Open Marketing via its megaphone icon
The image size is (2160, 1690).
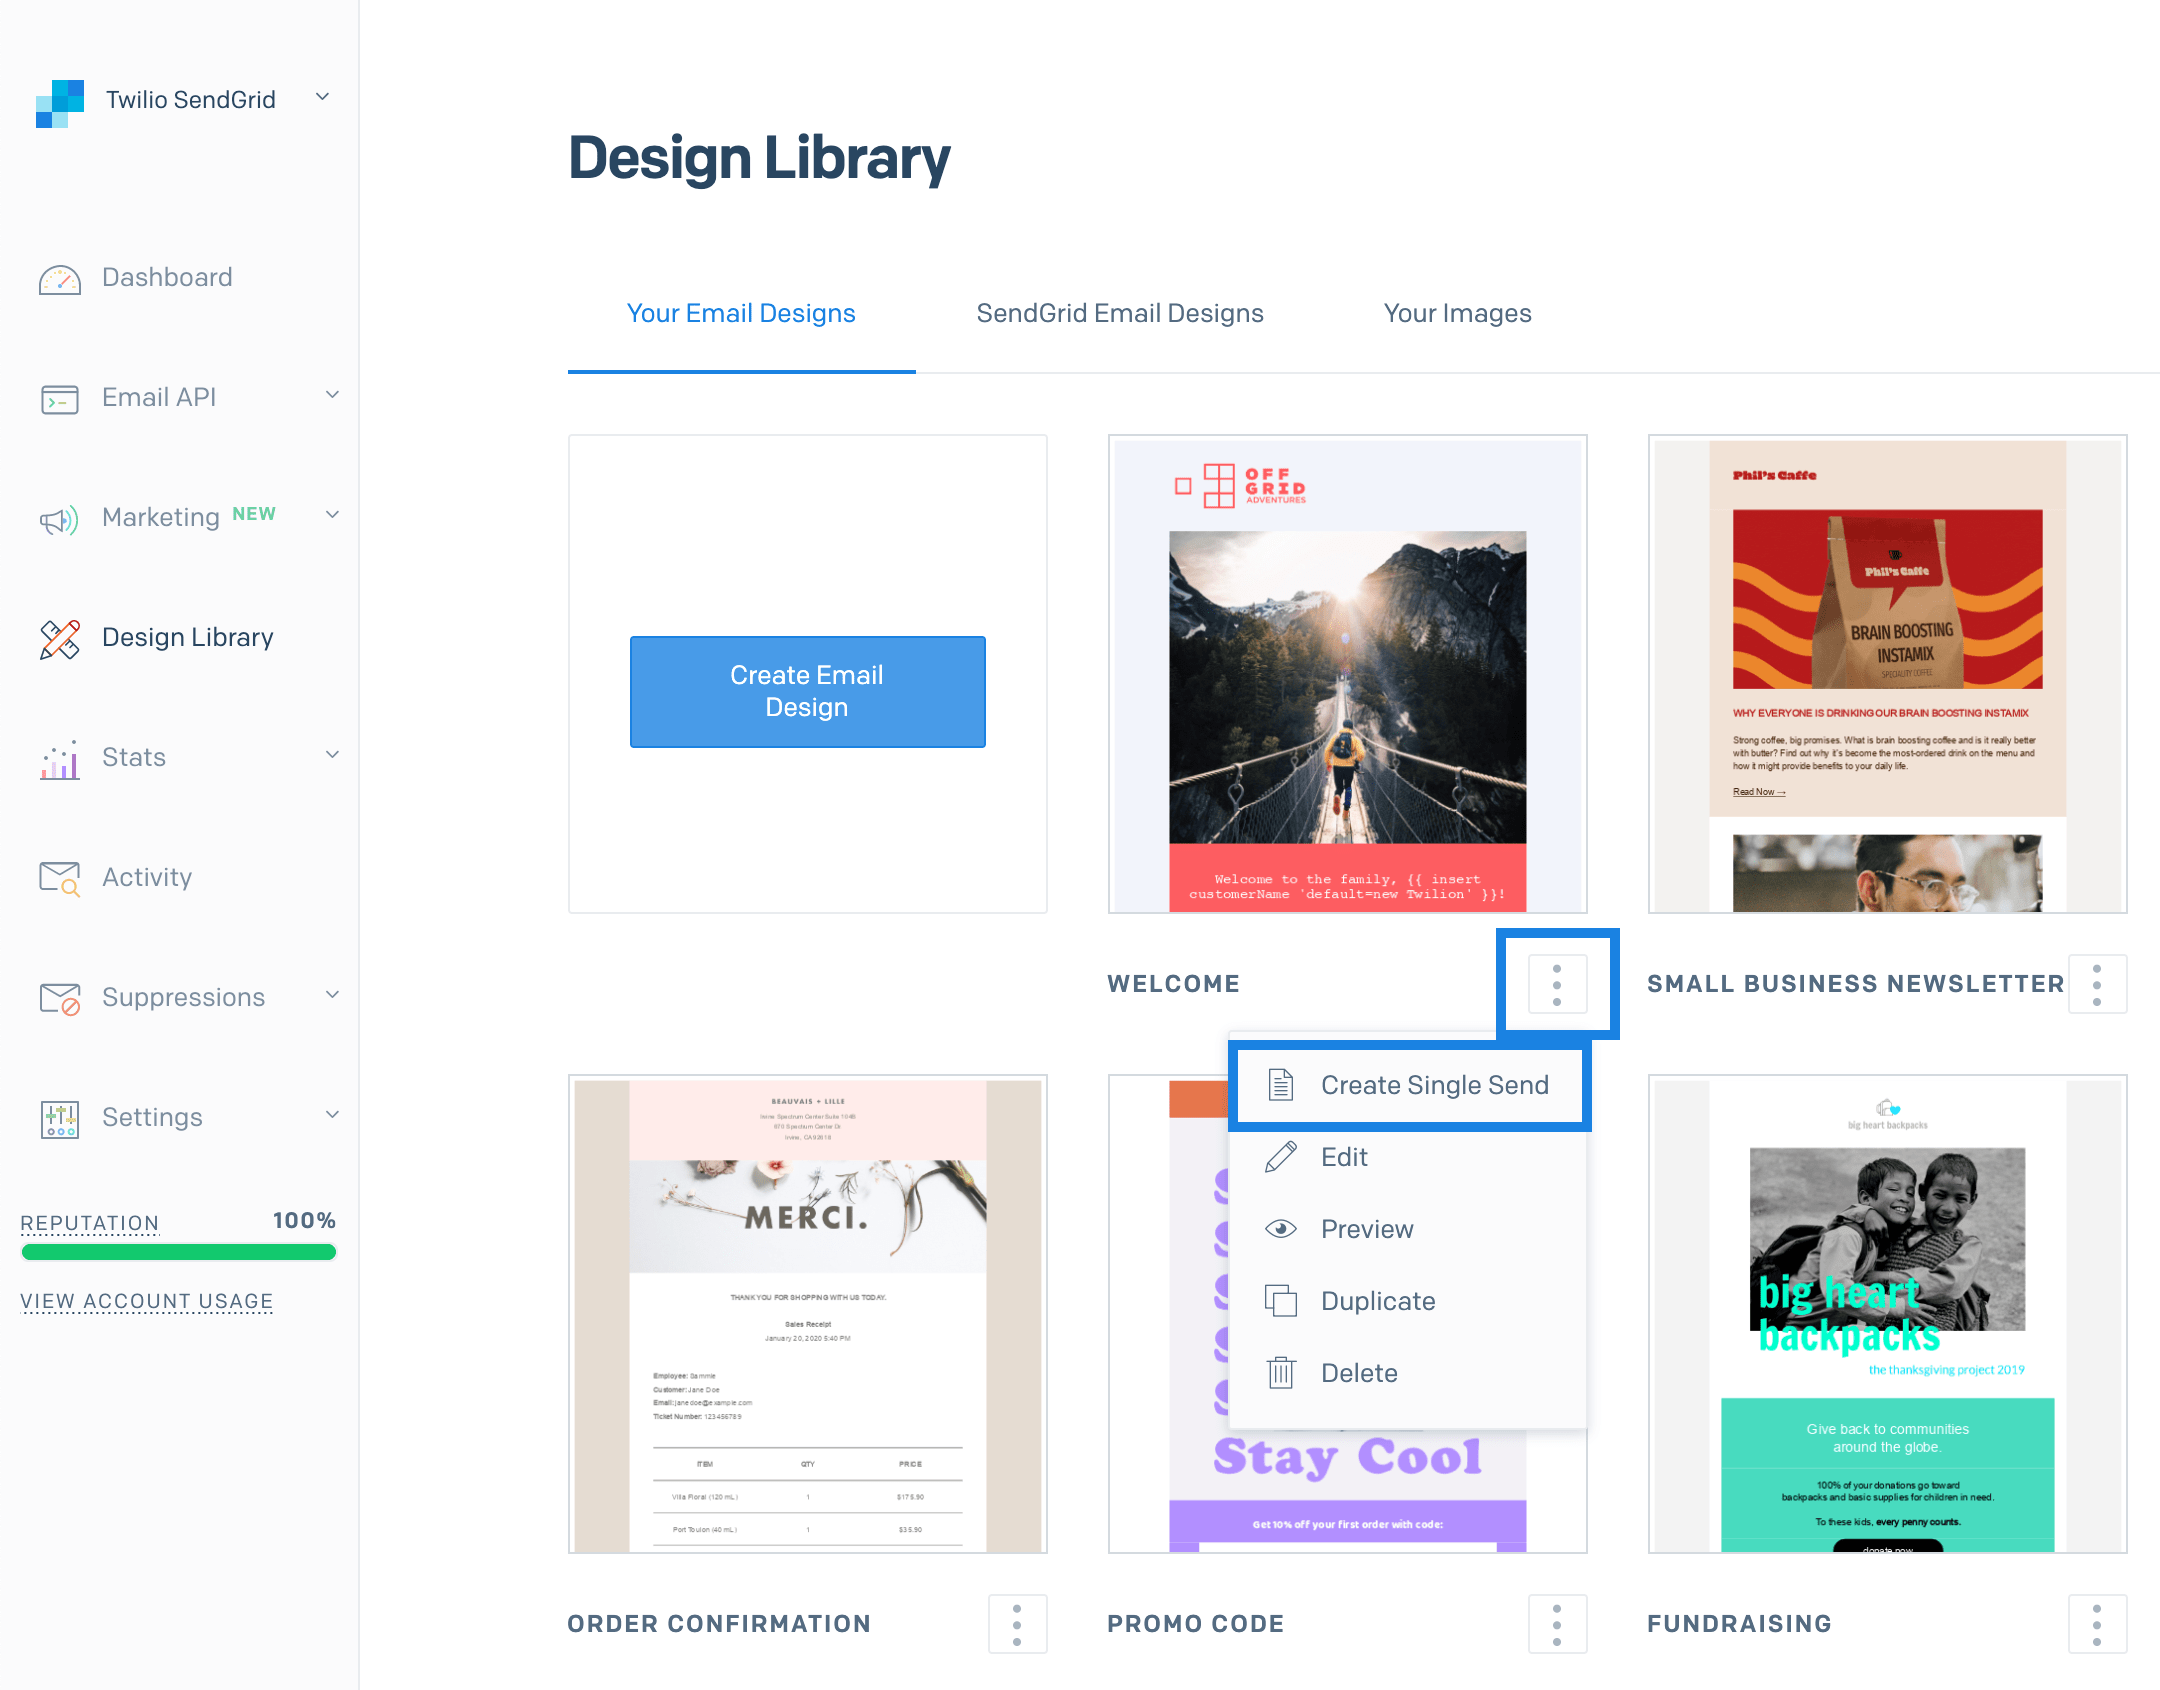click(59, 519)
